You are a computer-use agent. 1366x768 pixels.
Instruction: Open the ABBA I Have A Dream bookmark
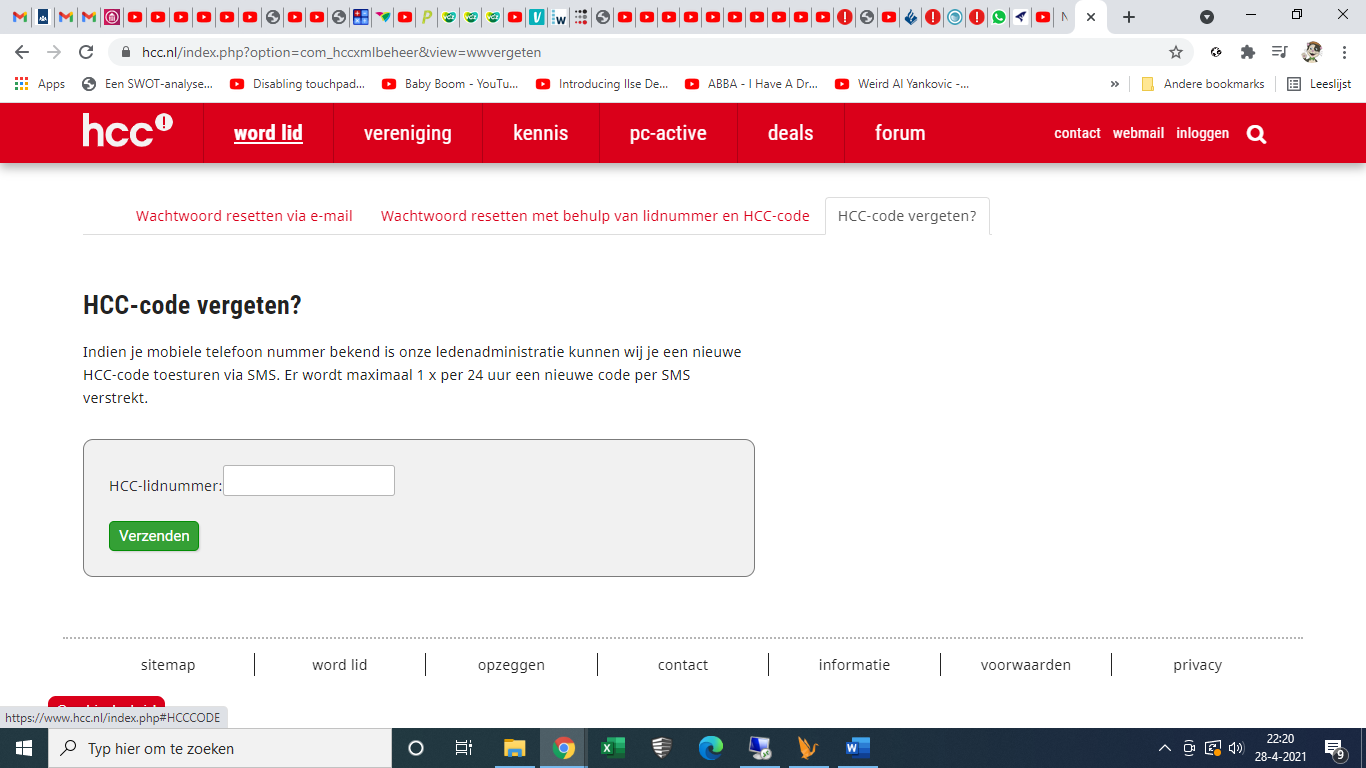(x=753, y=84)
